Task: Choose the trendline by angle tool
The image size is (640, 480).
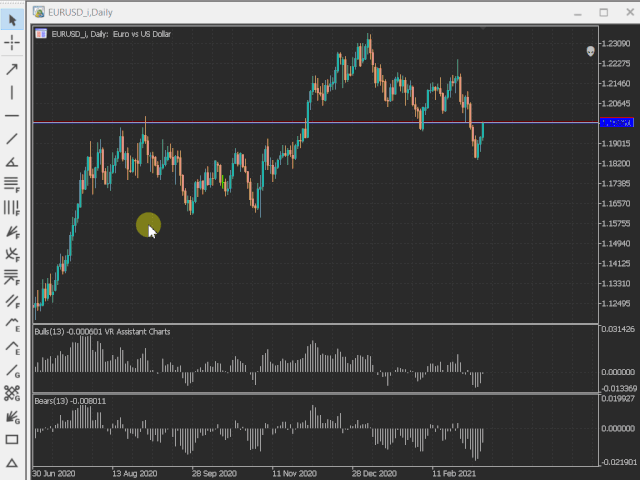Action: (12, 162)
